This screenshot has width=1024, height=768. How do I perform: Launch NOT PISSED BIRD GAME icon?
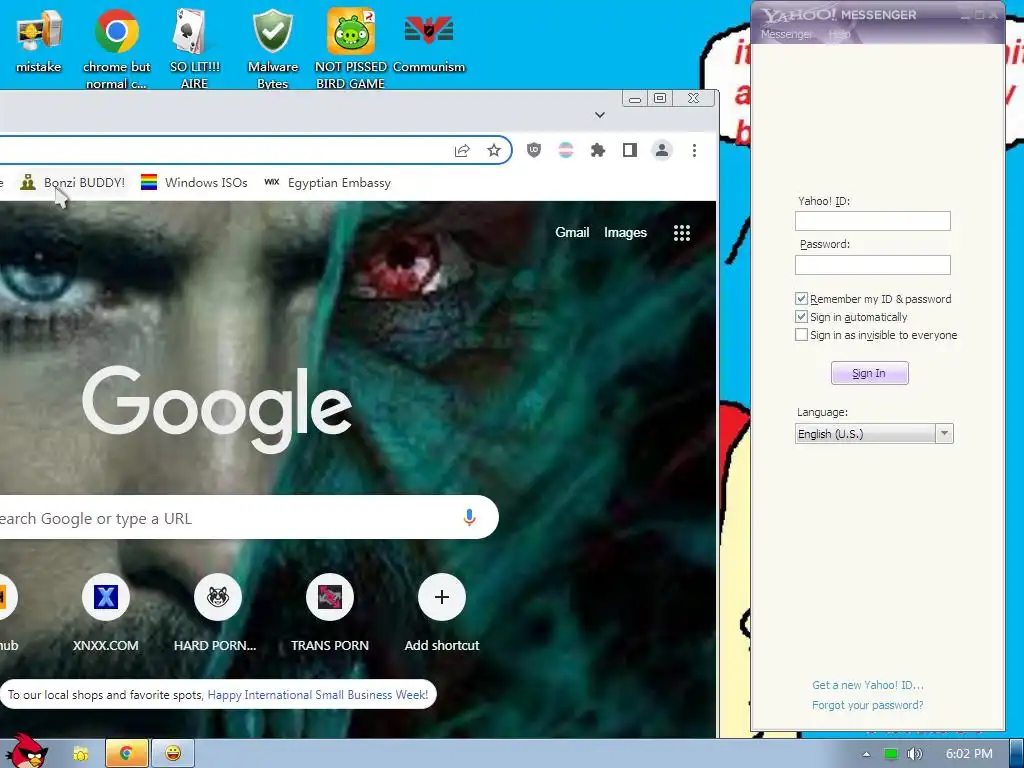click(x=351, y=47)
